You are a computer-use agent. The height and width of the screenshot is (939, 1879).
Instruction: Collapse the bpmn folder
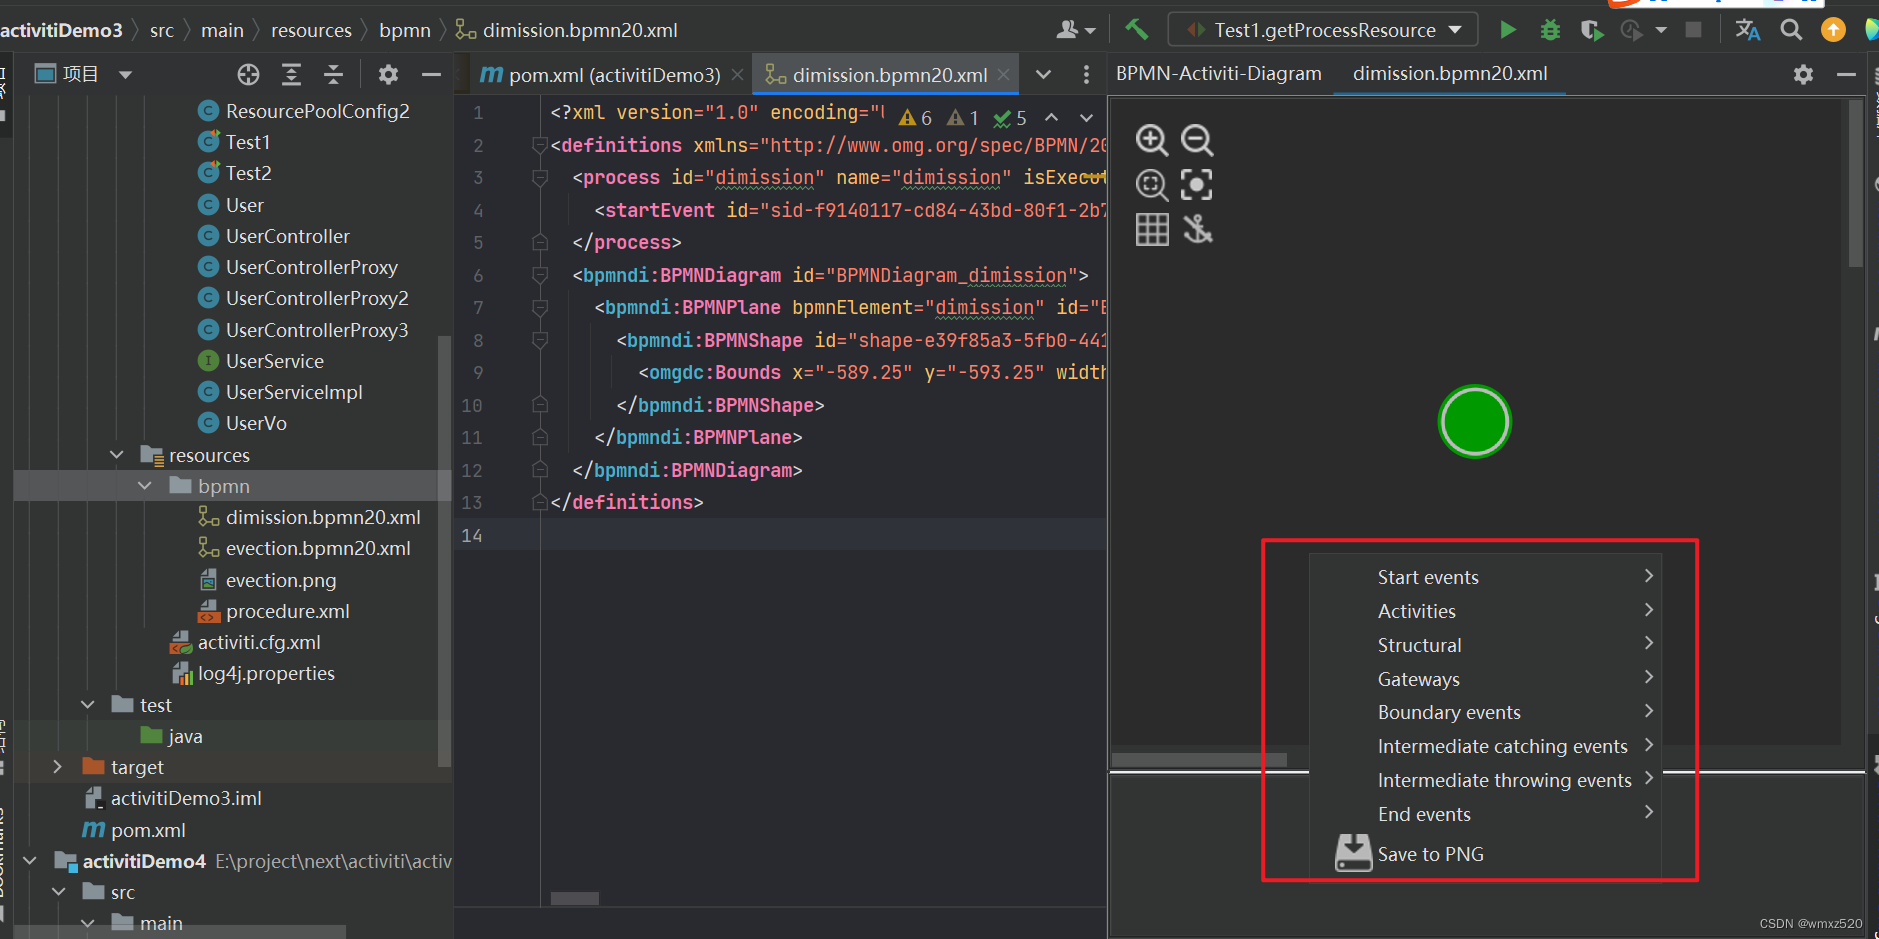click(145, 486)
